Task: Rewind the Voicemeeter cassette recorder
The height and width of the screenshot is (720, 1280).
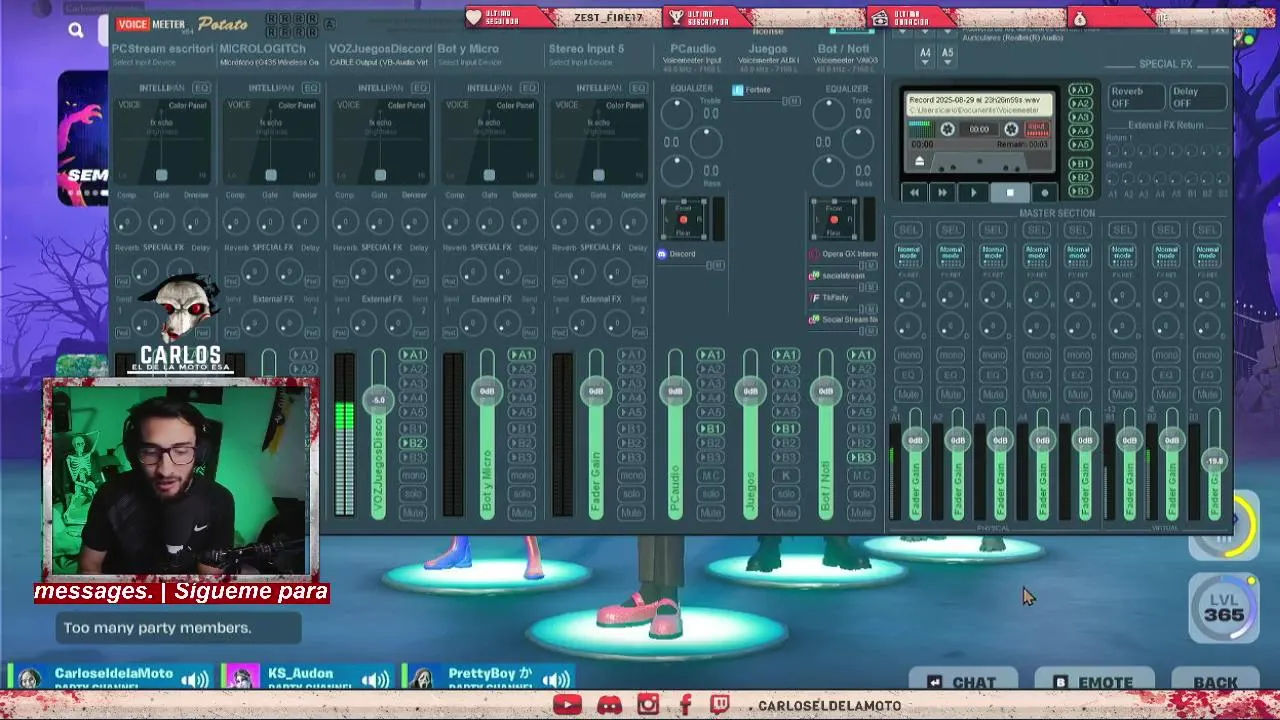Action: tap(914, 193)
